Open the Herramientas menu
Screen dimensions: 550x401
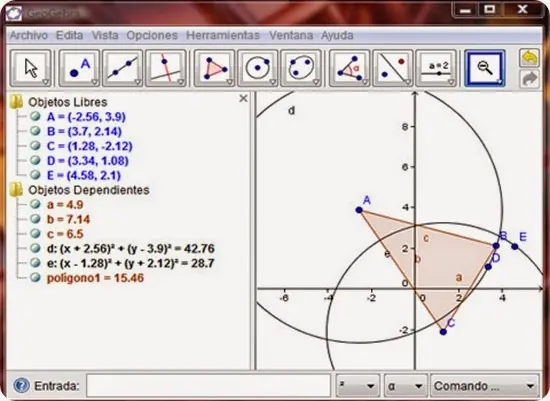(223, 35)
